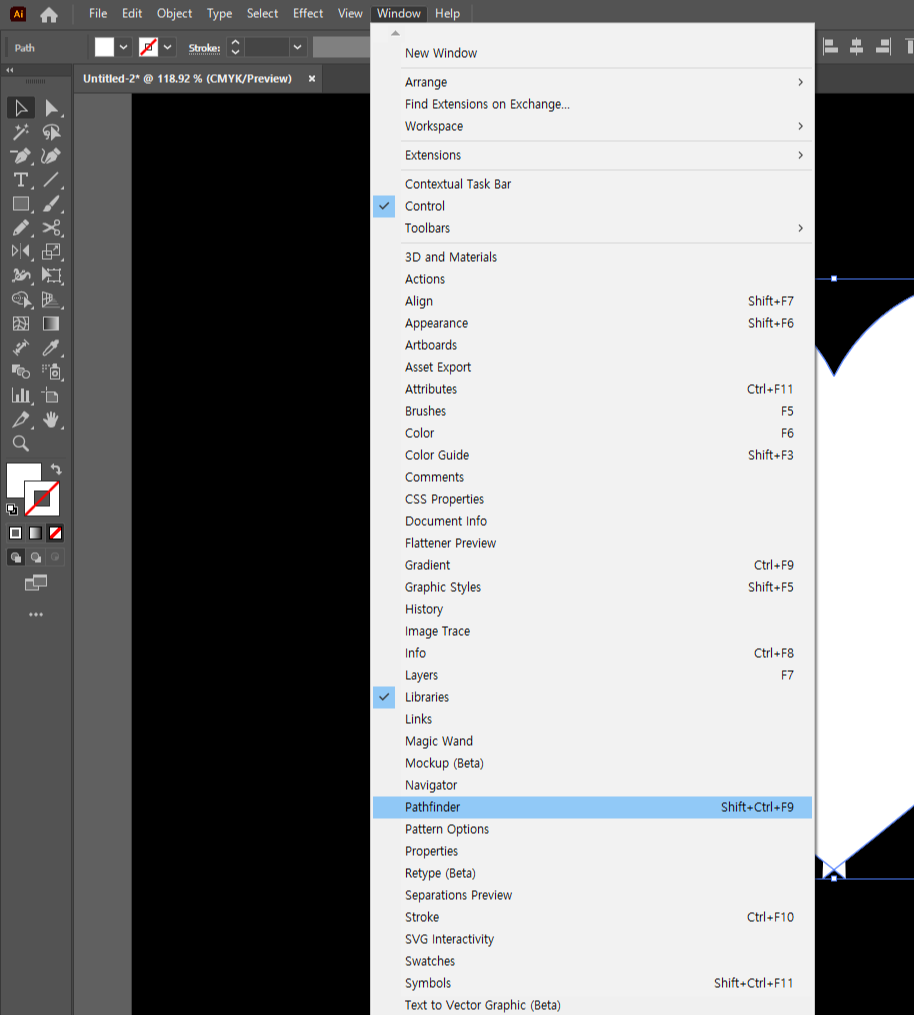Click the Home icon
The image size is (914, 1015).
click(49, 14)
